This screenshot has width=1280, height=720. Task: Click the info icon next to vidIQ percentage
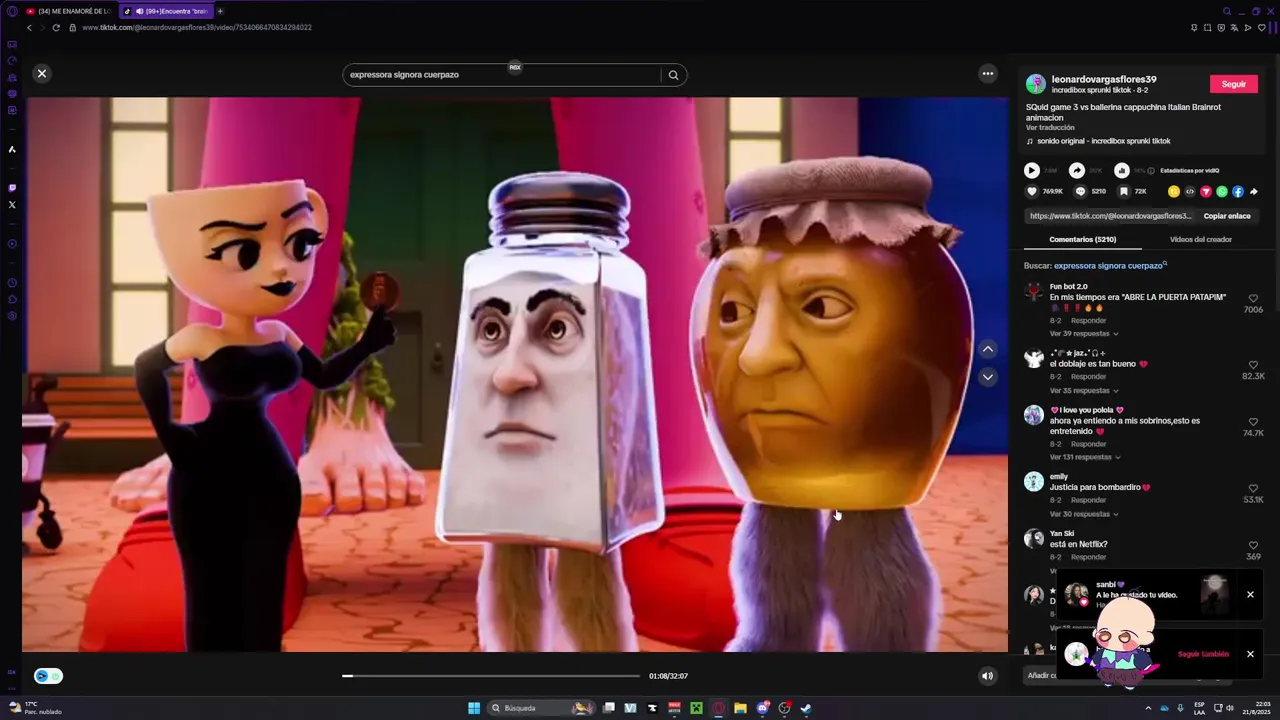tap(1151, 171)
